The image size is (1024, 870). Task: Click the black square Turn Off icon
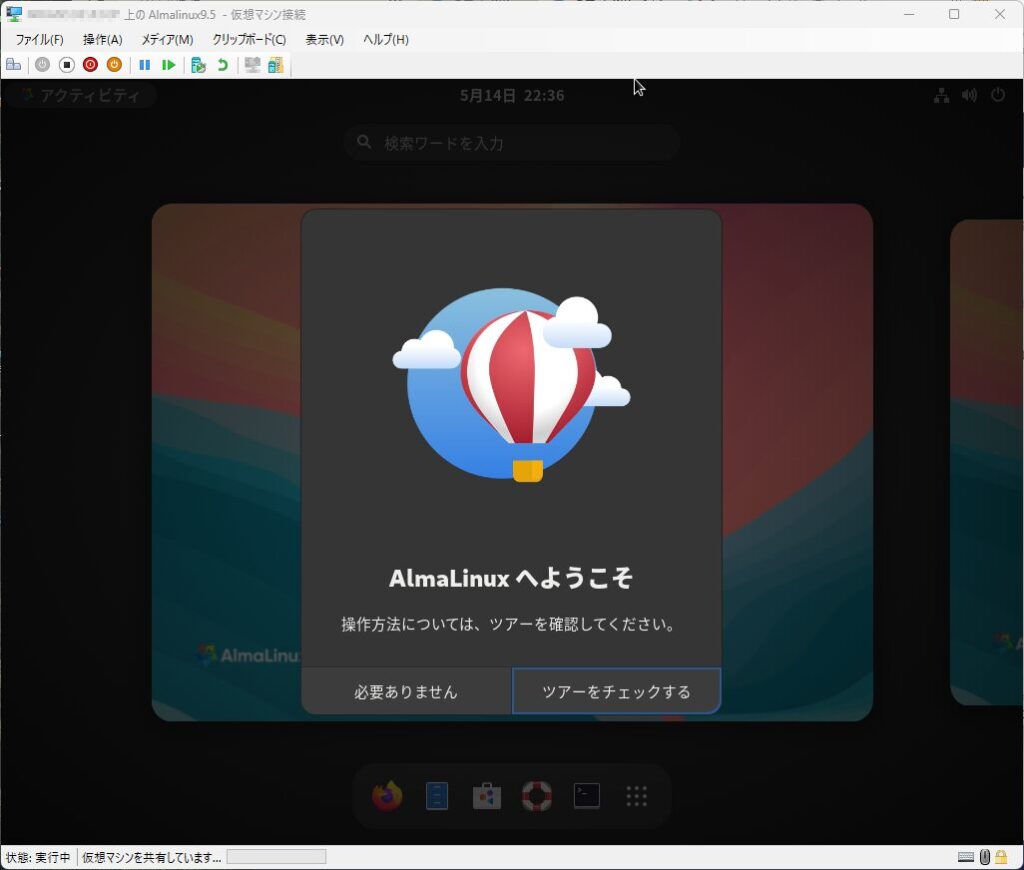pyautogui.click(x=66, y=65)
